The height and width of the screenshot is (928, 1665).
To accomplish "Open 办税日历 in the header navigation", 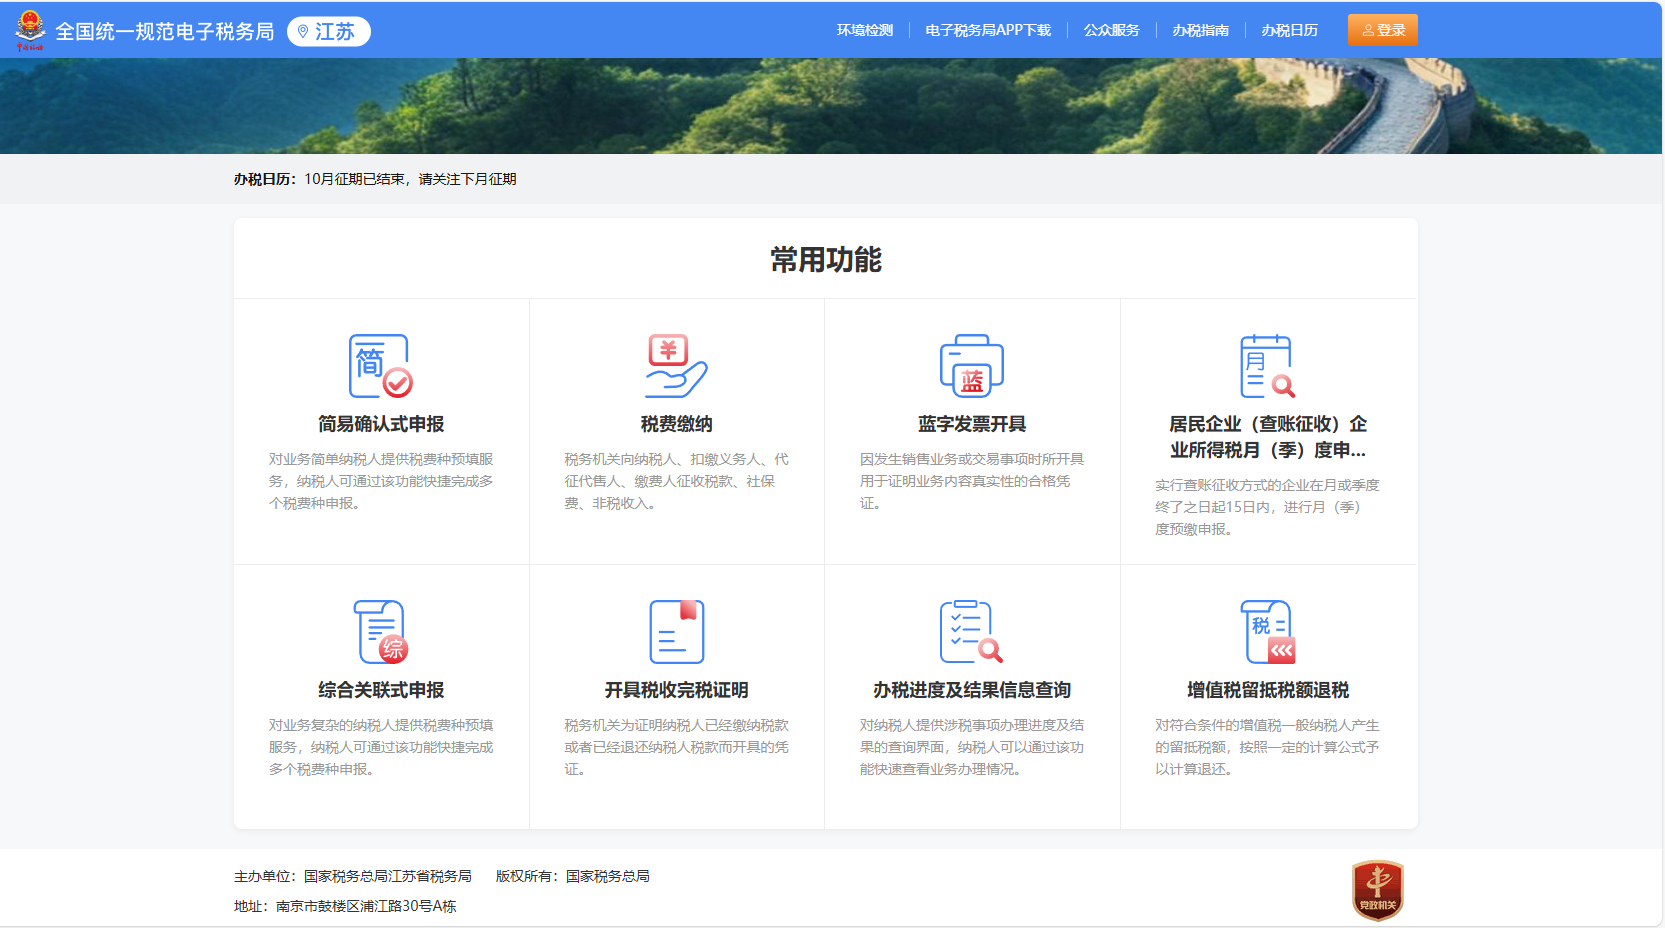I will point(1289,31).
